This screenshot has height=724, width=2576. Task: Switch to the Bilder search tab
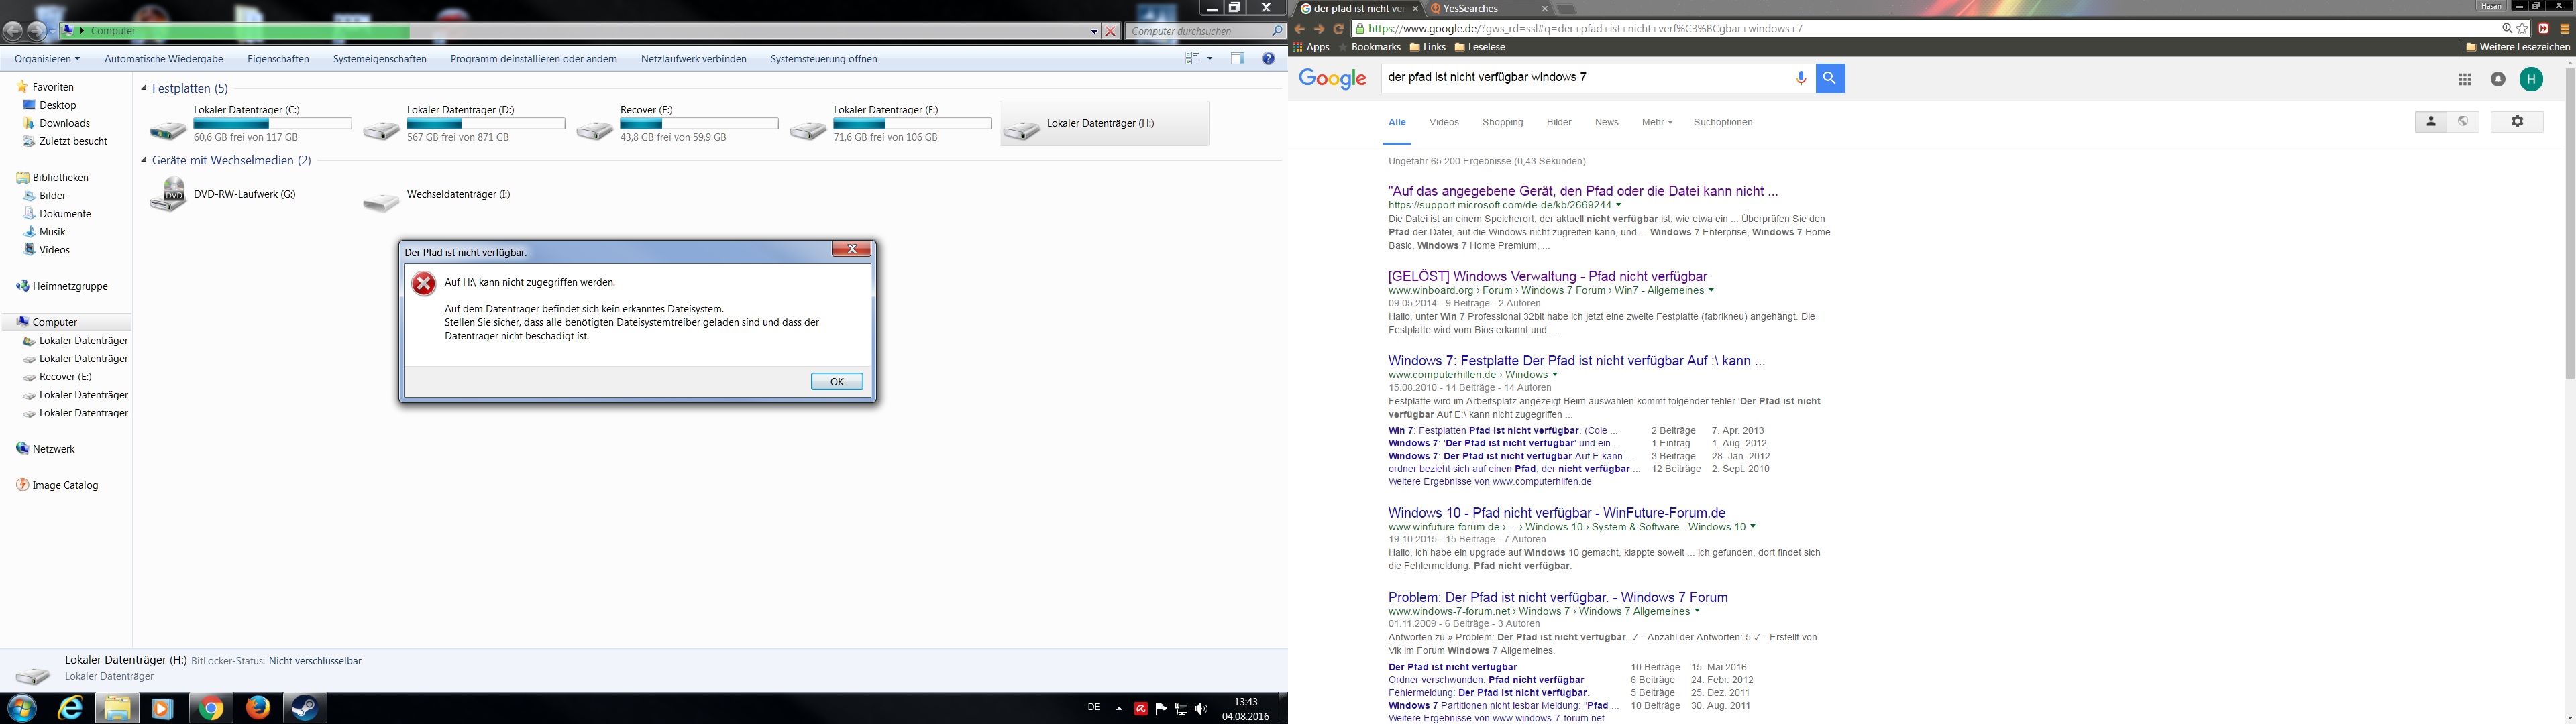(1558, 122)
